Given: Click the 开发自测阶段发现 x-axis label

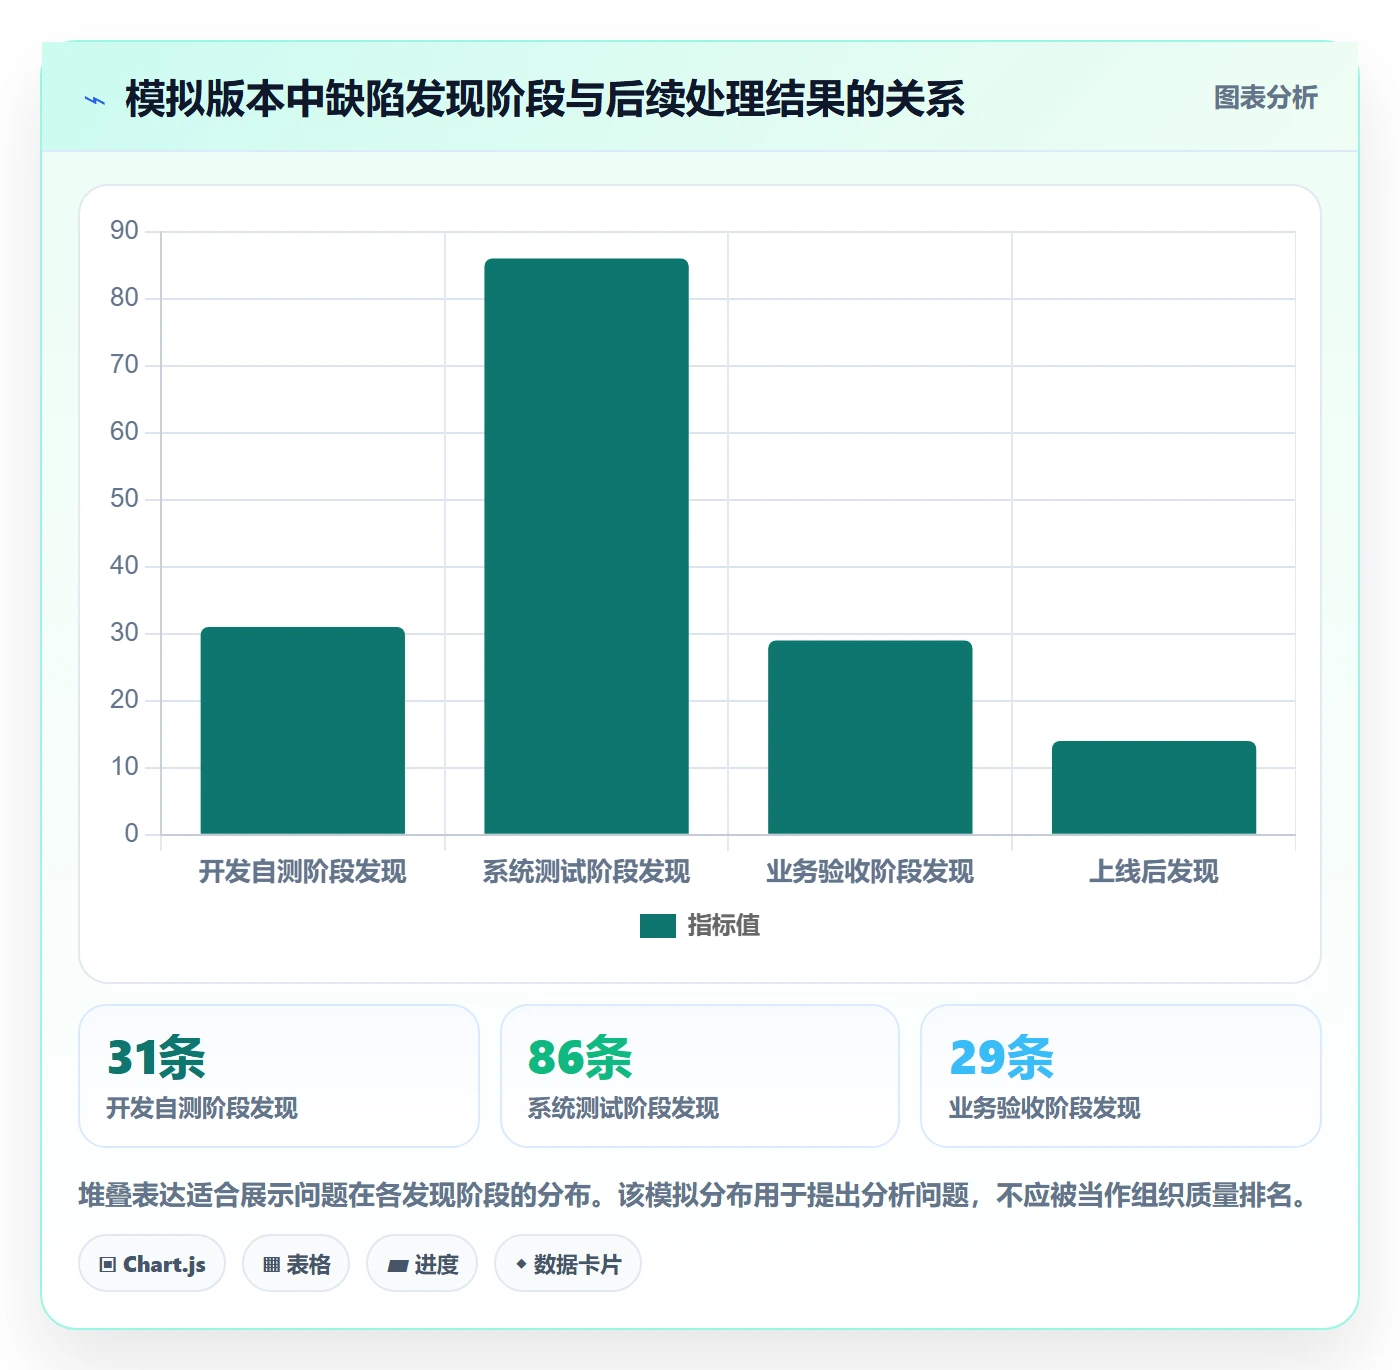Looking at the screenshot, I should (303, 872).
